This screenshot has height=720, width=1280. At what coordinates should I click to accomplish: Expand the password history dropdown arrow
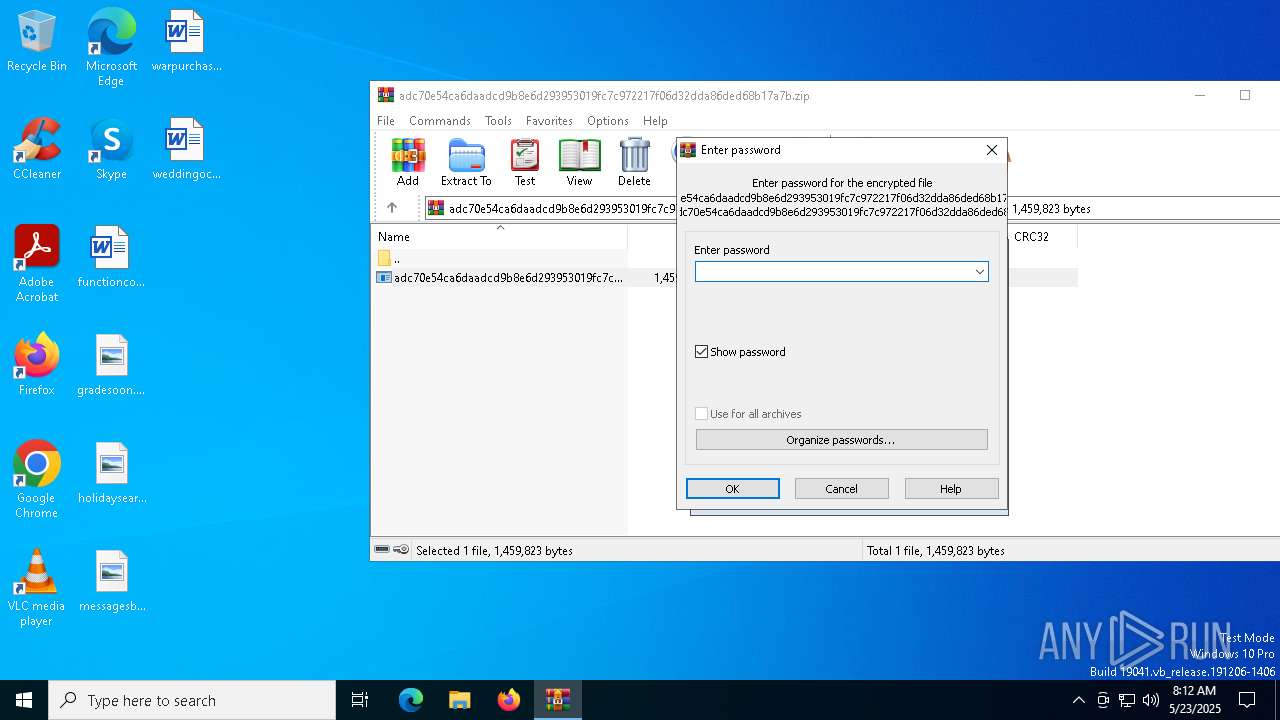pyautogui.click(x=980, y=272)
